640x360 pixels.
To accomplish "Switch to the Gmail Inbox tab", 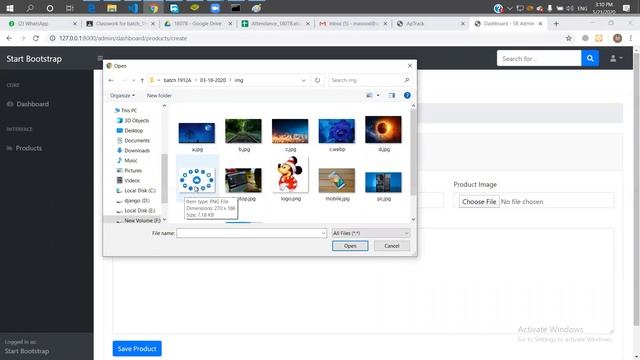I will coord(353,24).
